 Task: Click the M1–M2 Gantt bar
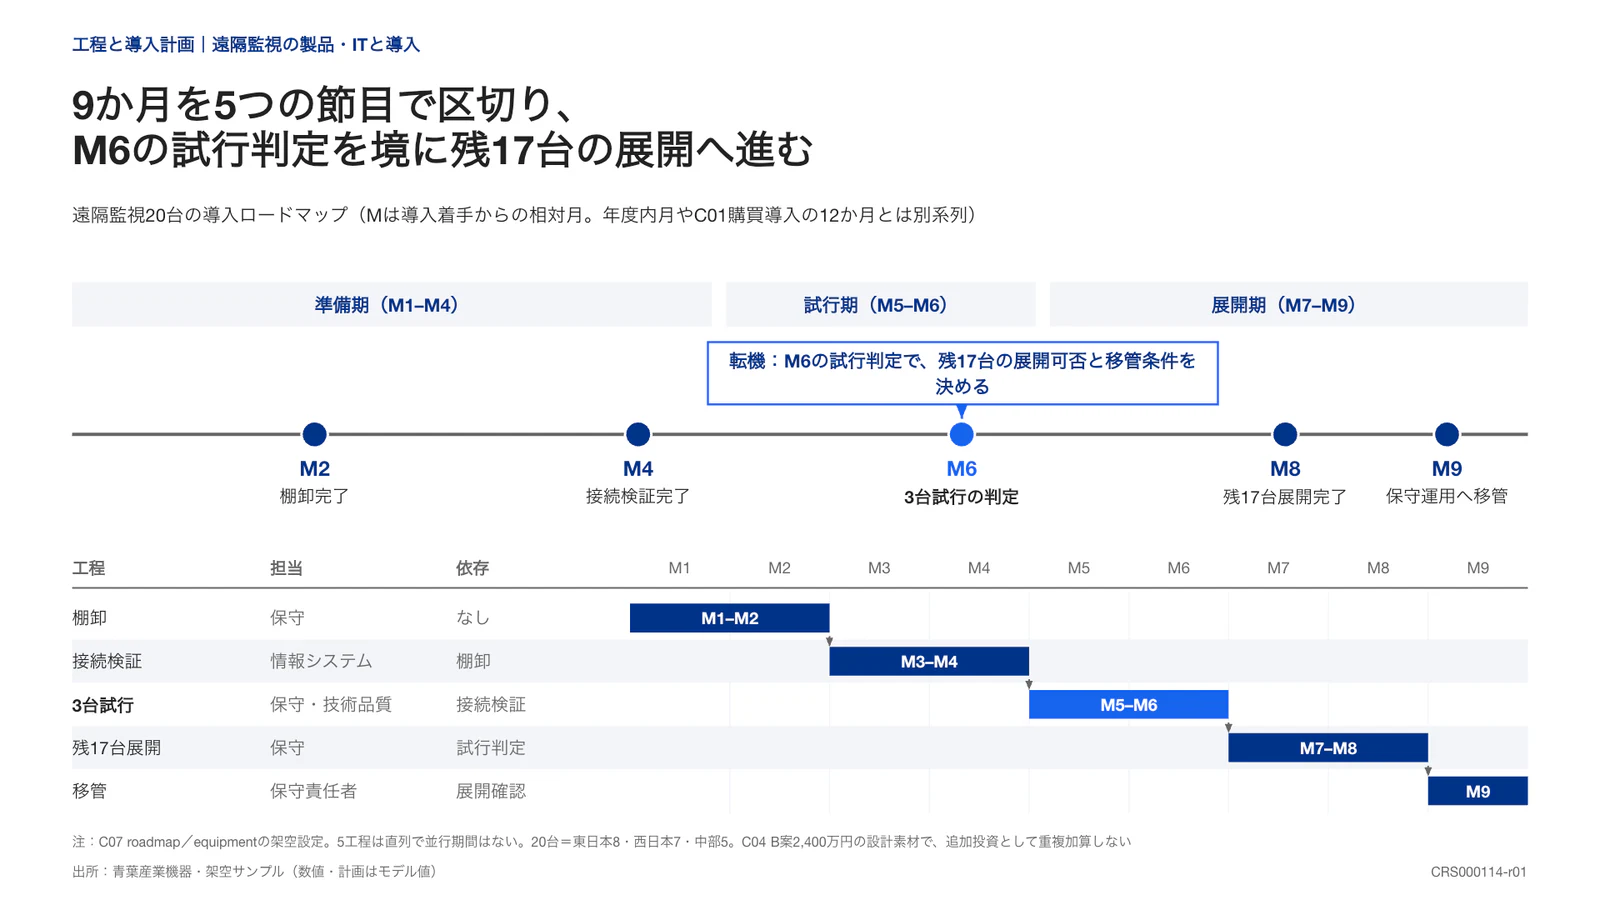tap(730, 618)
